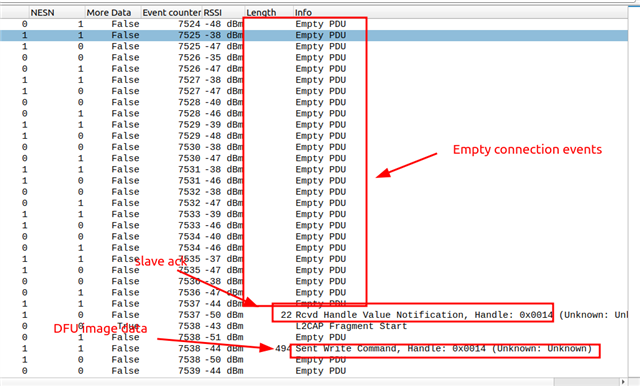The image size is (640, 386).
Task: Click event 7533 row with -46 dBm
Action: (314, 225)
